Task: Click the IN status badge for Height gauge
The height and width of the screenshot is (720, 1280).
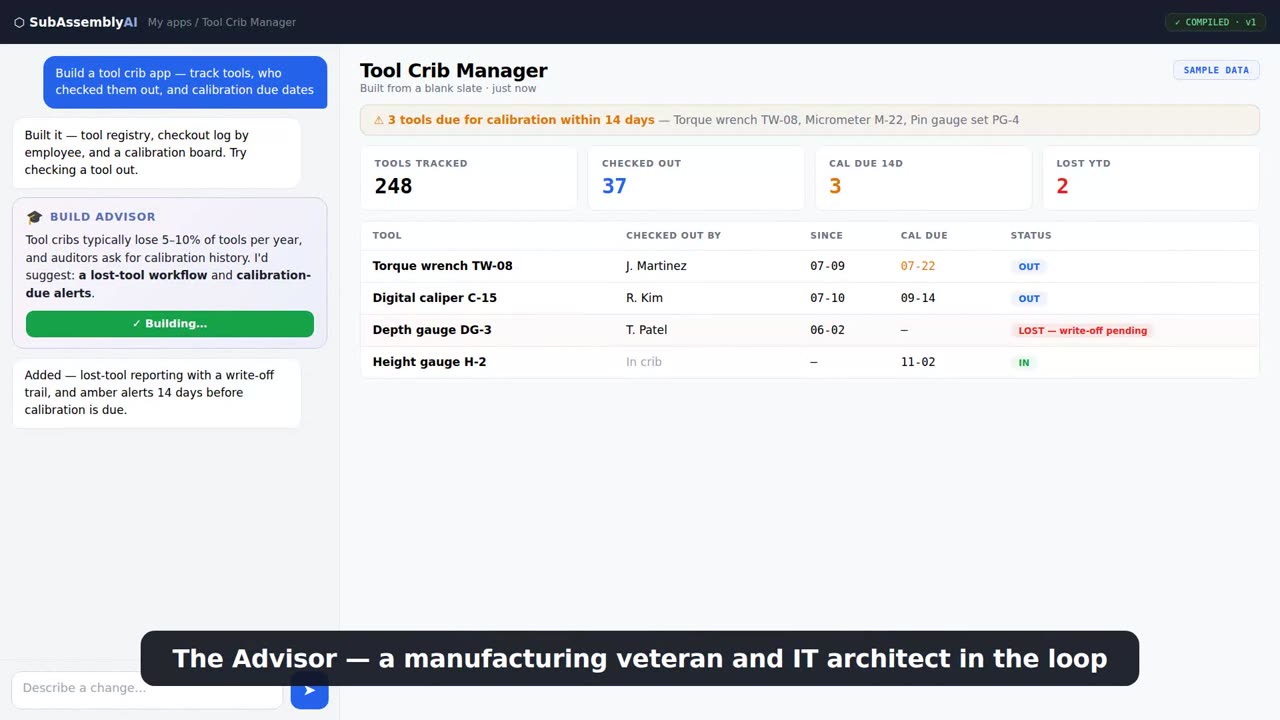Action: [1024, 363]
